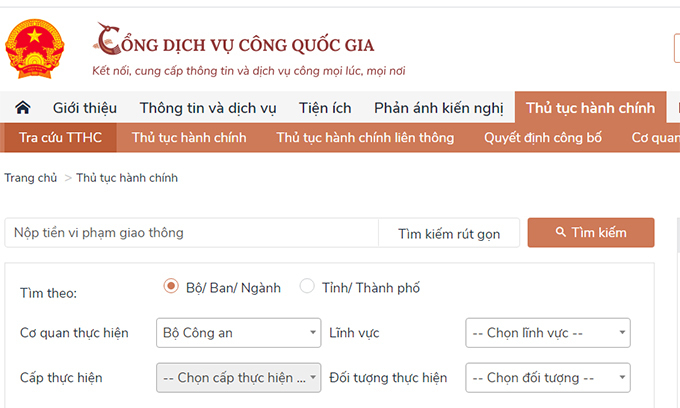Open Phản ánh kiến nghị menu

coord(439,108)
